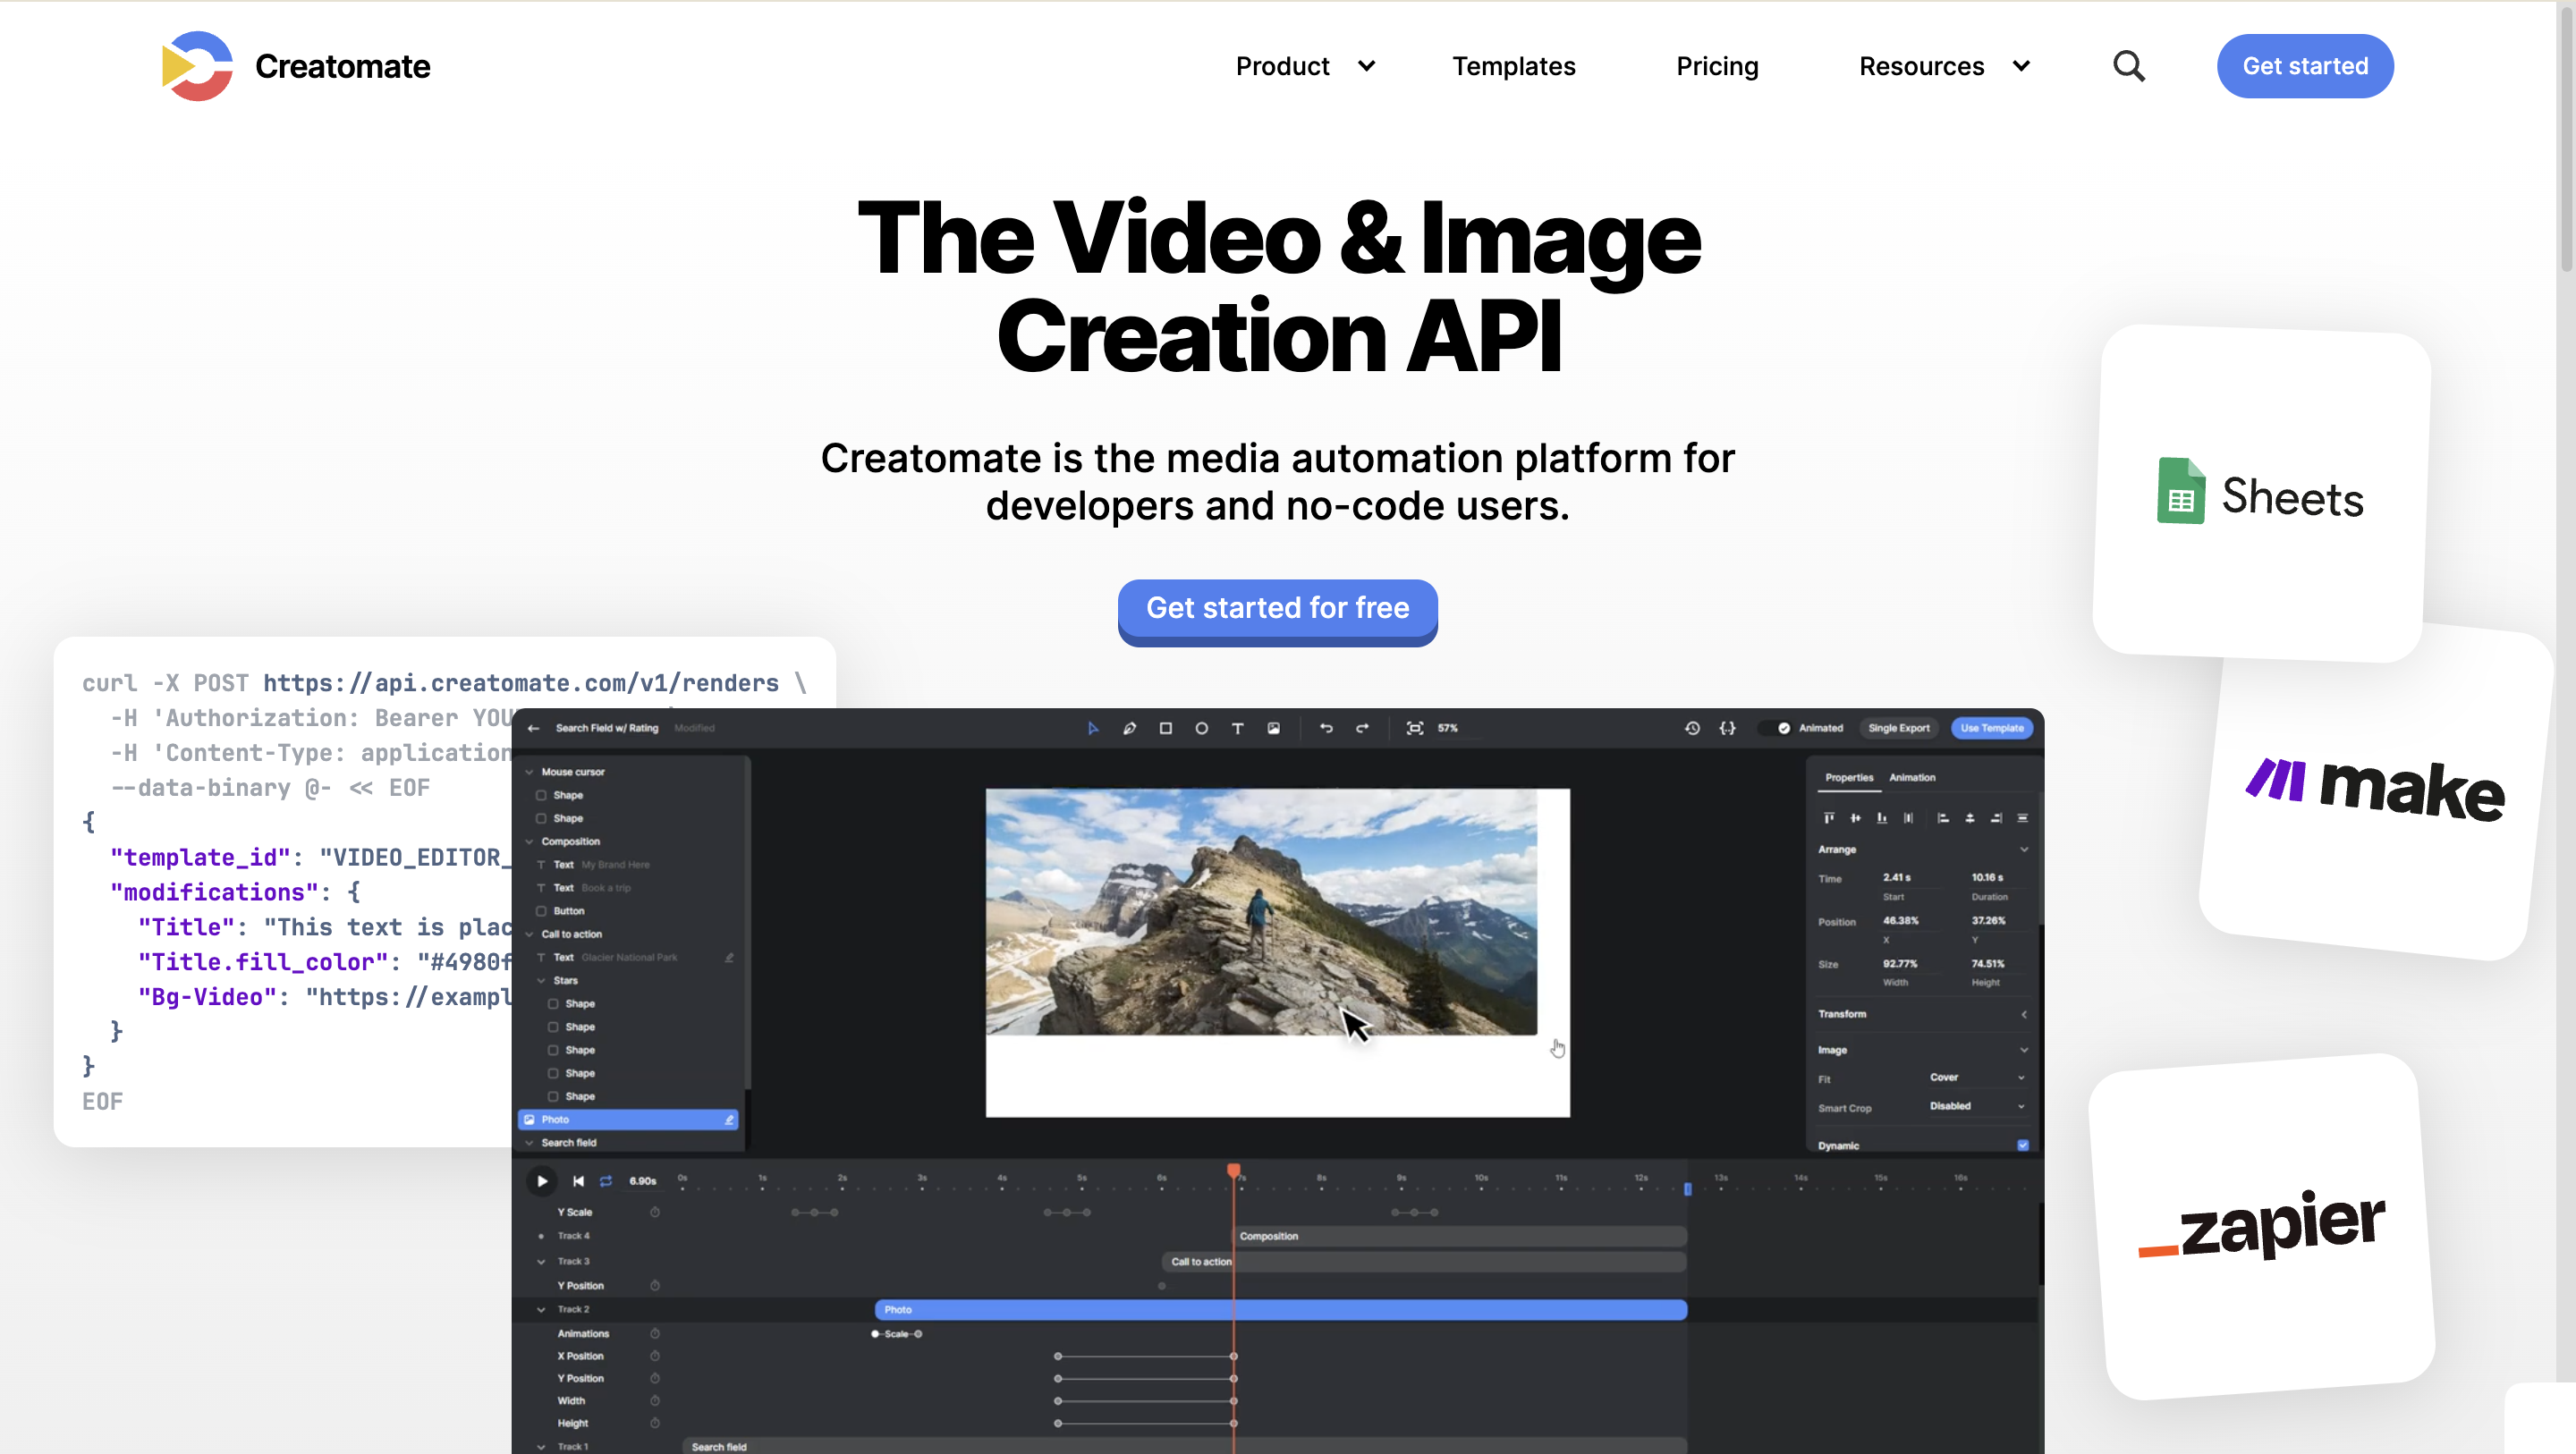
Task: Switch to the Animation tab
Action: [x=1911, y=777]
